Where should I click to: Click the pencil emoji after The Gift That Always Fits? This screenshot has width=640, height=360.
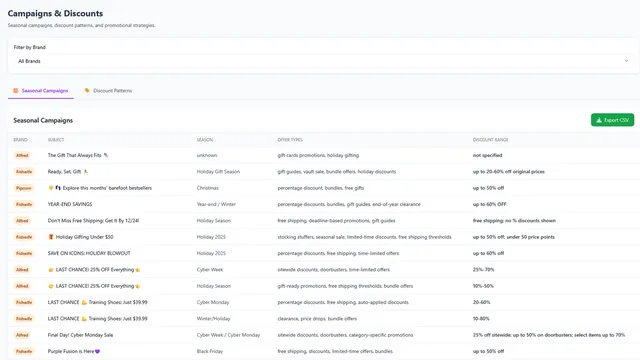tap(106, 155)
